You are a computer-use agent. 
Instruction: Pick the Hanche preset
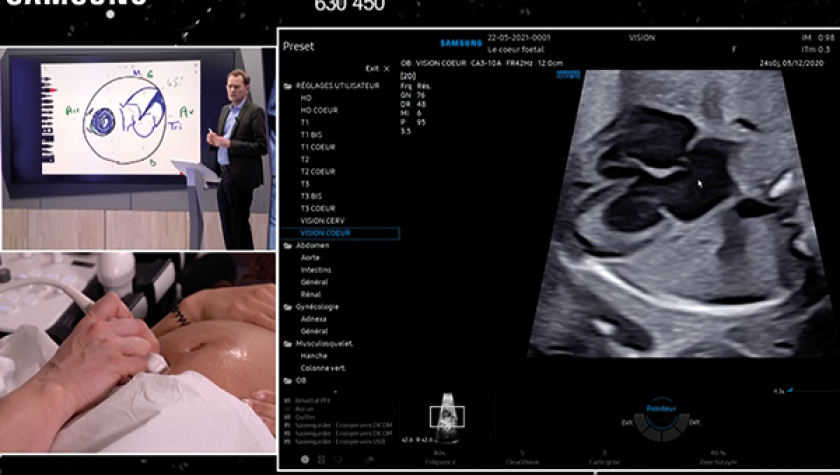click(314, 356)
